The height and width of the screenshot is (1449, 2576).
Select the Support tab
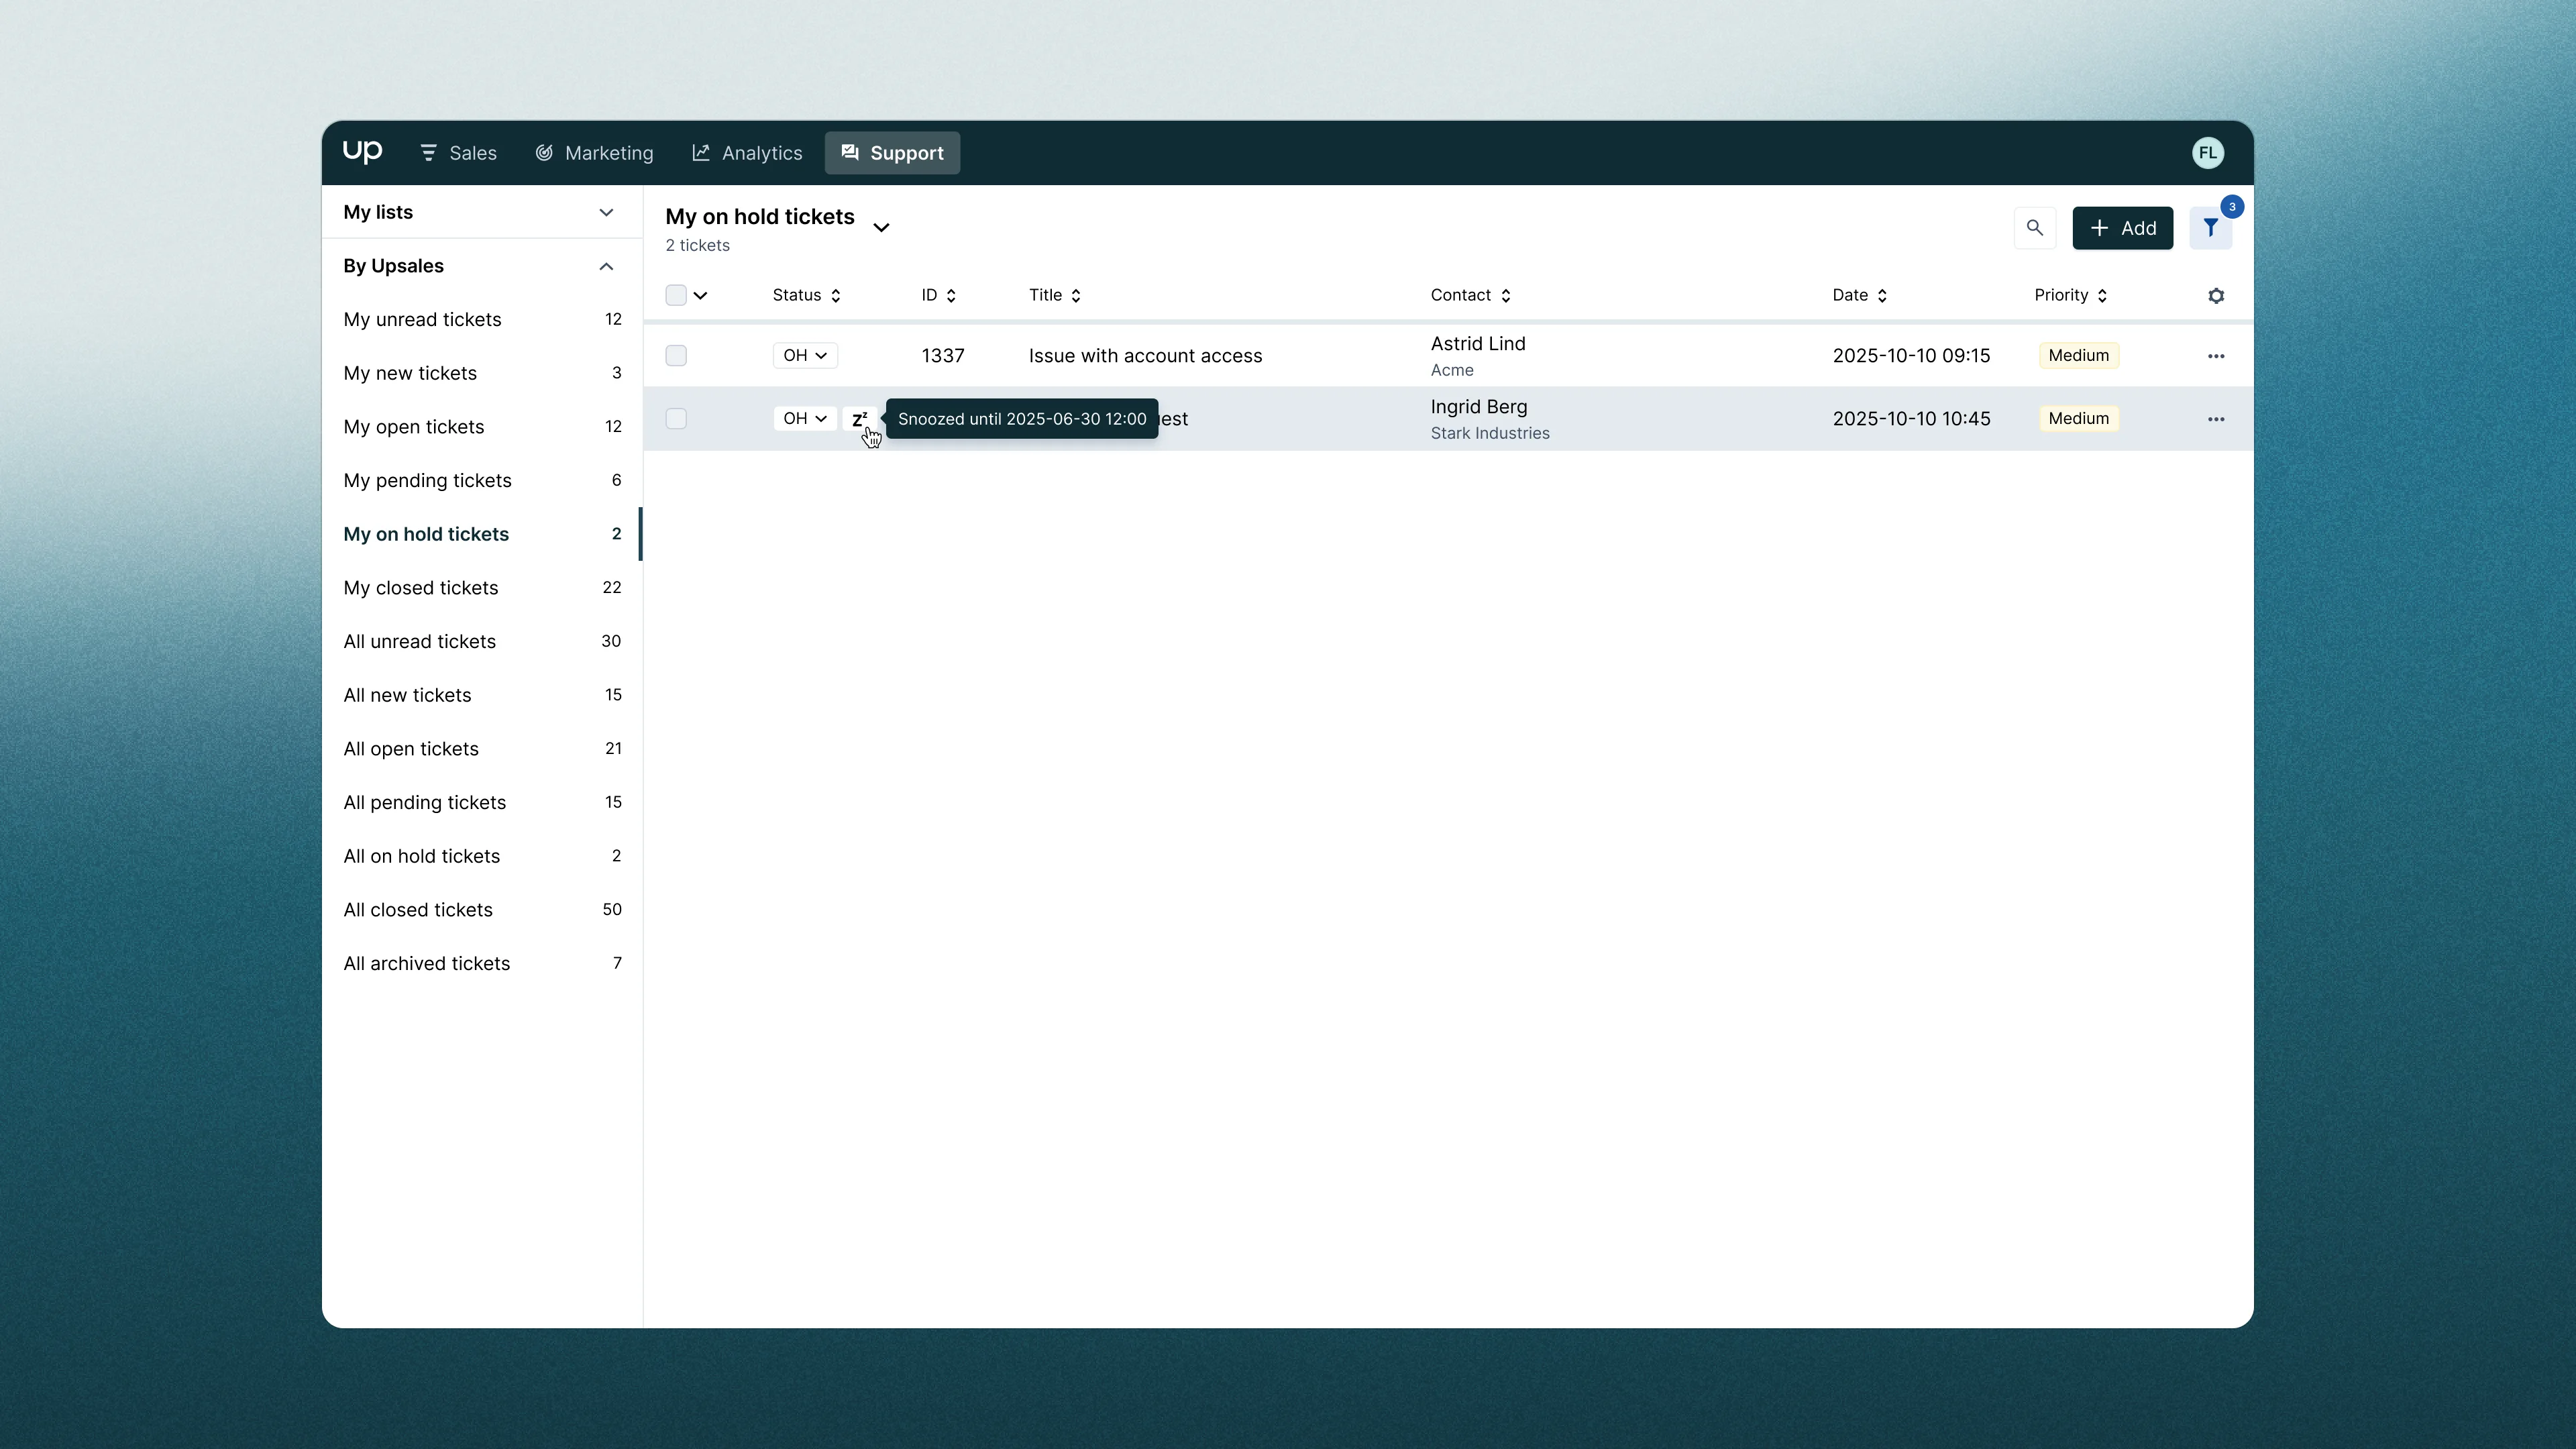[x=892, y=153]
